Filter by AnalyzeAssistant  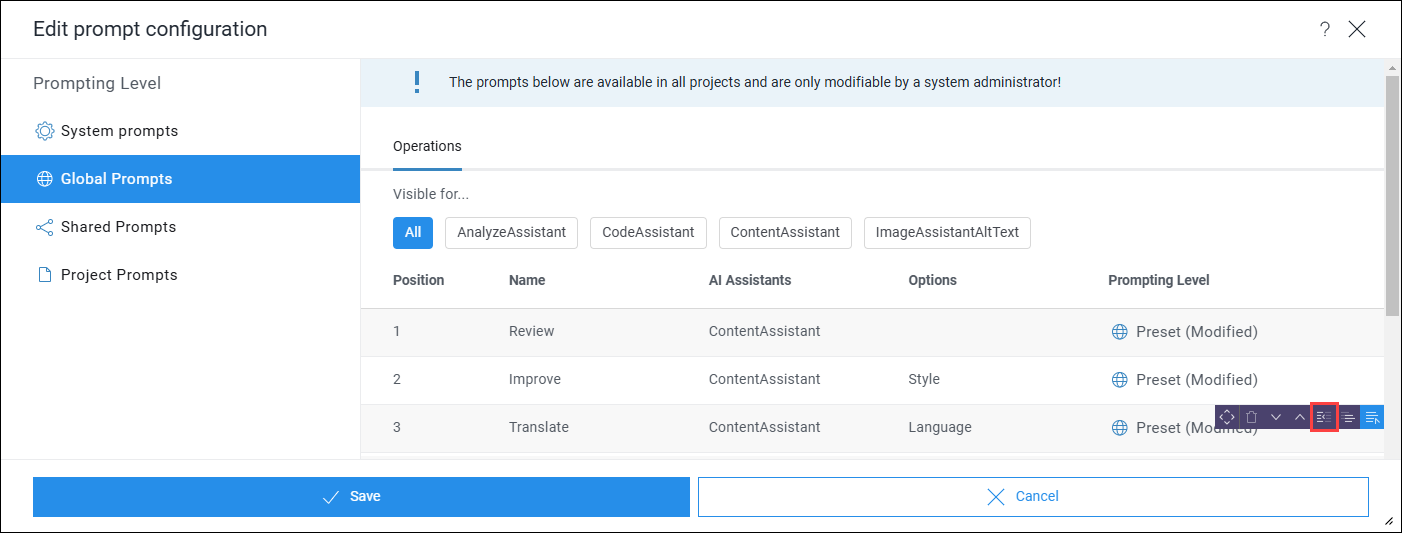pyautogui.click(x=512, y=232)
